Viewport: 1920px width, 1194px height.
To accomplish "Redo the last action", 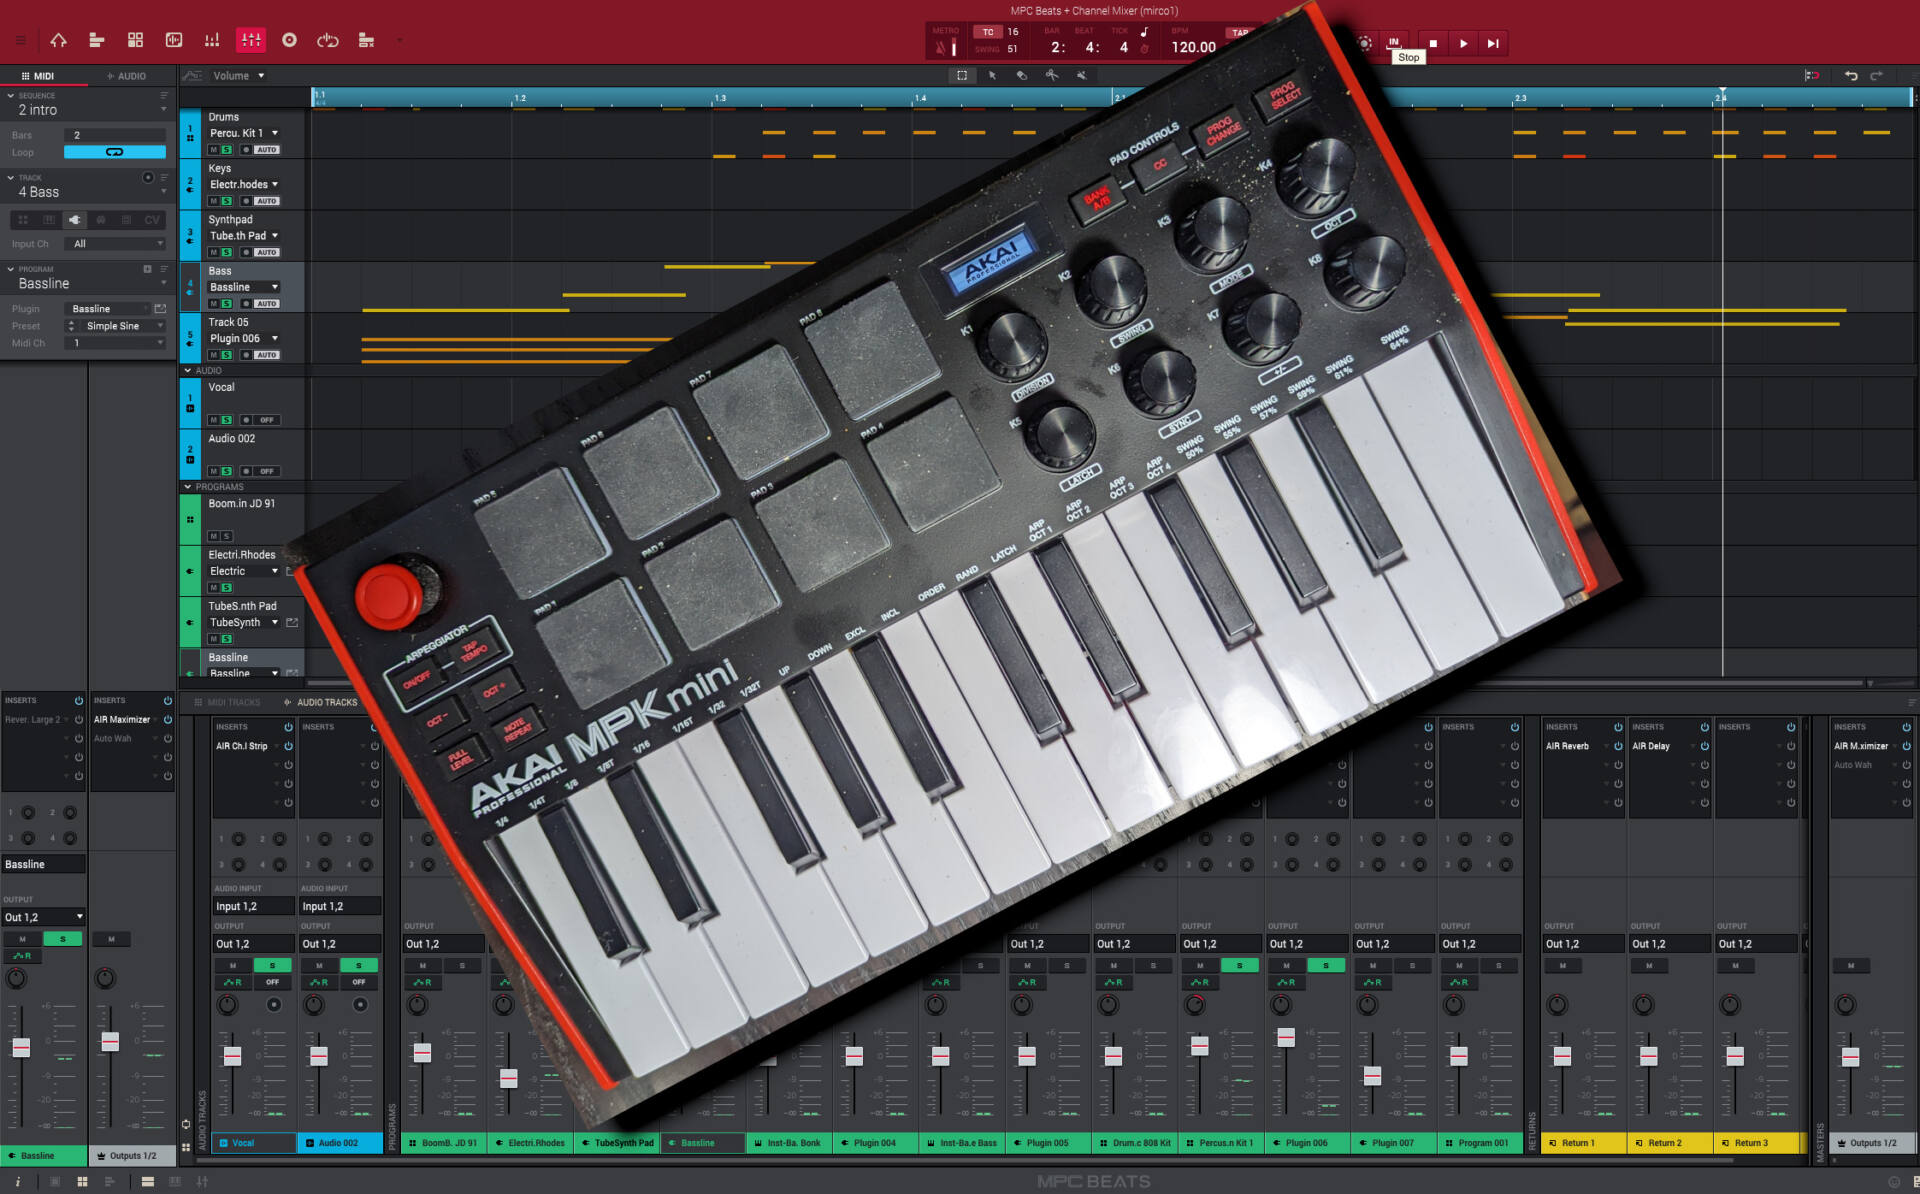I will [1877, 75].
